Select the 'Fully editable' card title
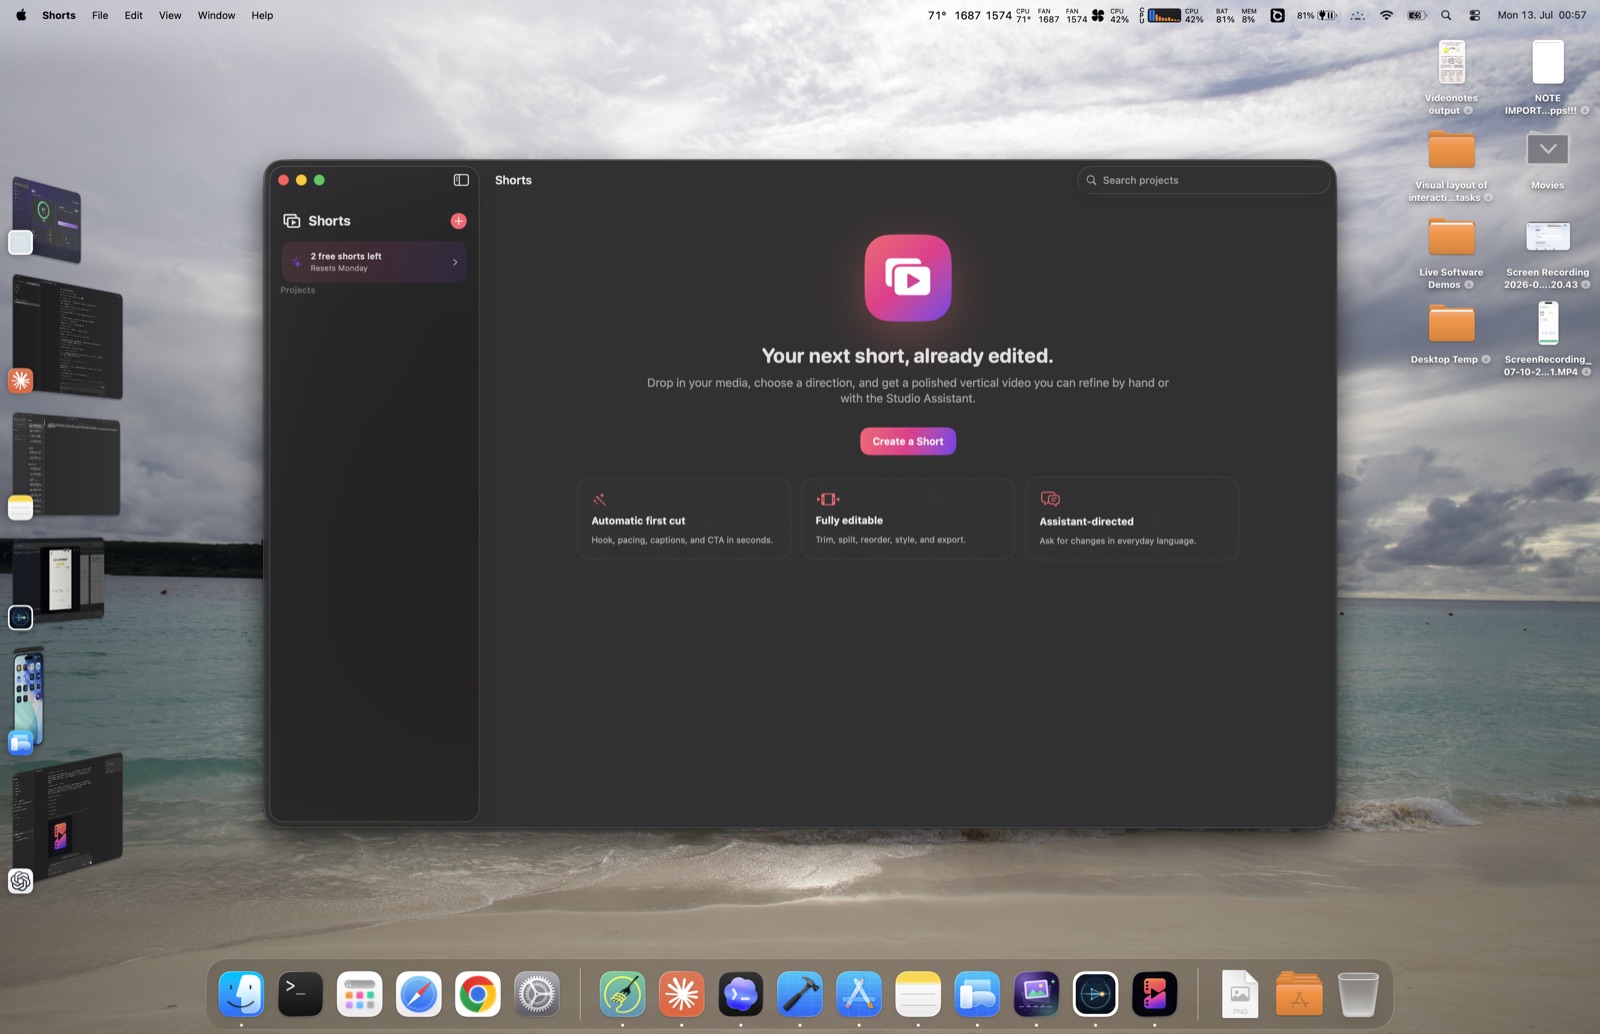1600x1034 pixels. tap(849, 520)
